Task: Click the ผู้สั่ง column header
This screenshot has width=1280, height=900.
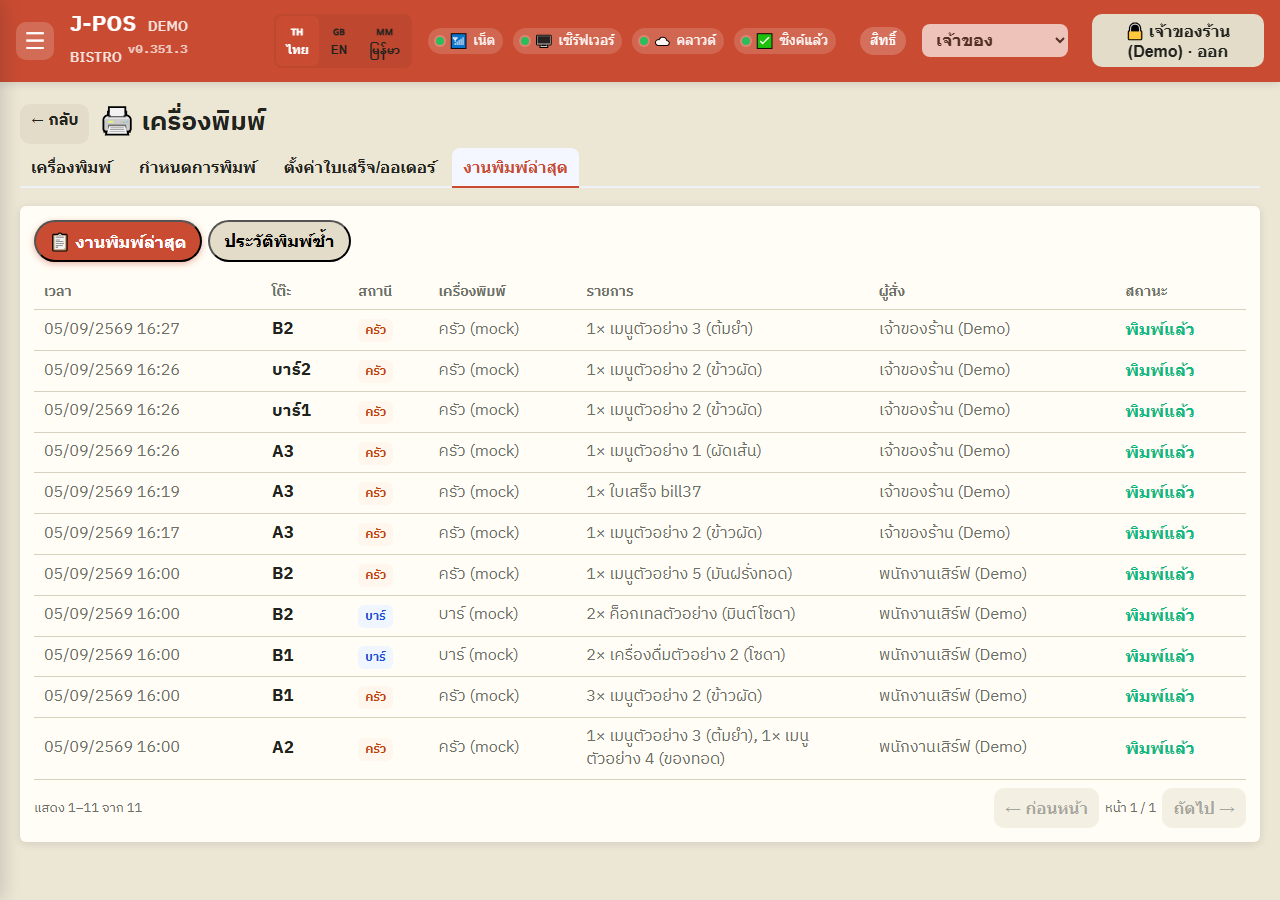Action: coord(892,291)
